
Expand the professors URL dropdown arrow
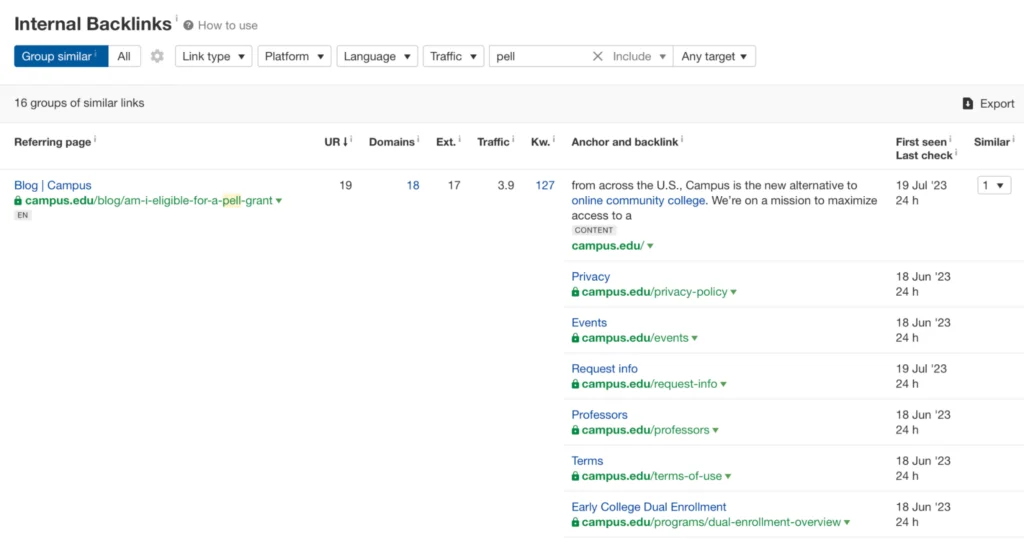[x=715, y=431]
